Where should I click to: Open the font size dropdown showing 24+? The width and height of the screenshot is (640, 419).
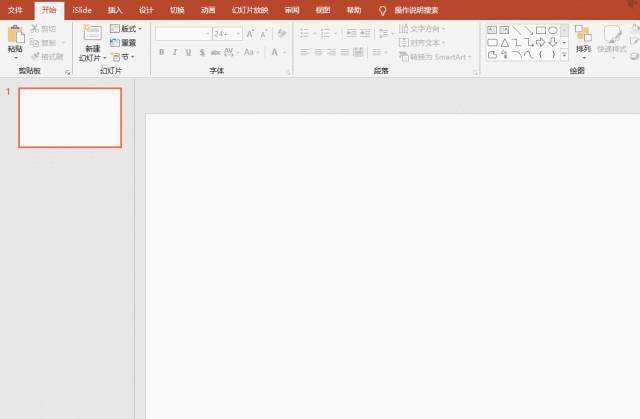click(x=226, y=33)
